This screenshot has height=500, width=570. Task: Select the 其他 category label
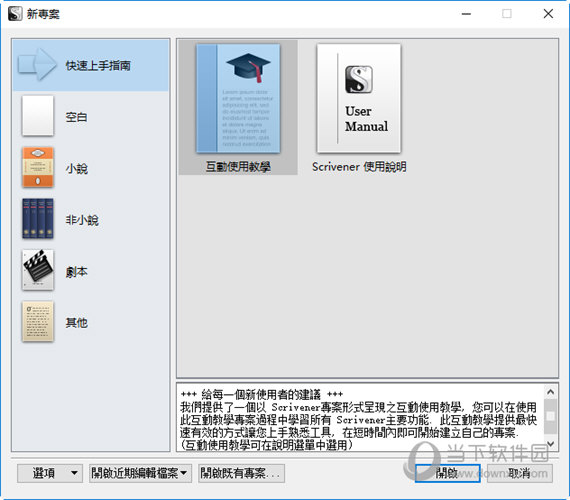pyautogui.click(x=76, y=323)
